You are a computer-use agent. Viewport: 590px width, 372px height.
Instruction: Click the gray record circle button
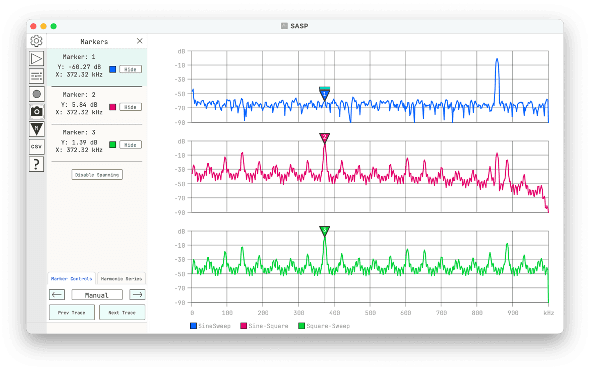pyautogui.click(x=36, y=94)
